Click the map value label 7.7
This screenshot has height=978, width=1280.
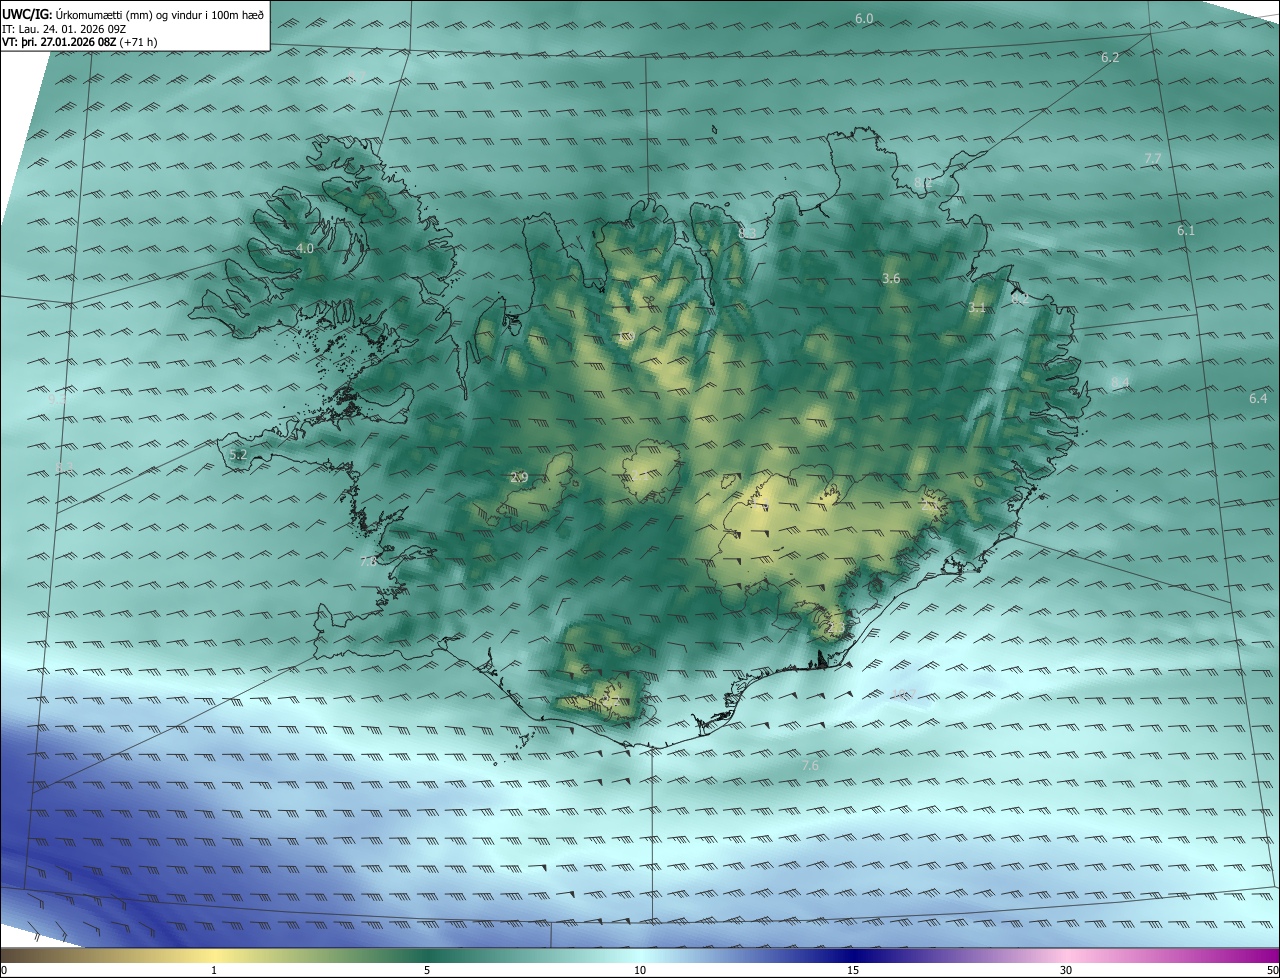pyautogui.click(x=1152, y=159)
